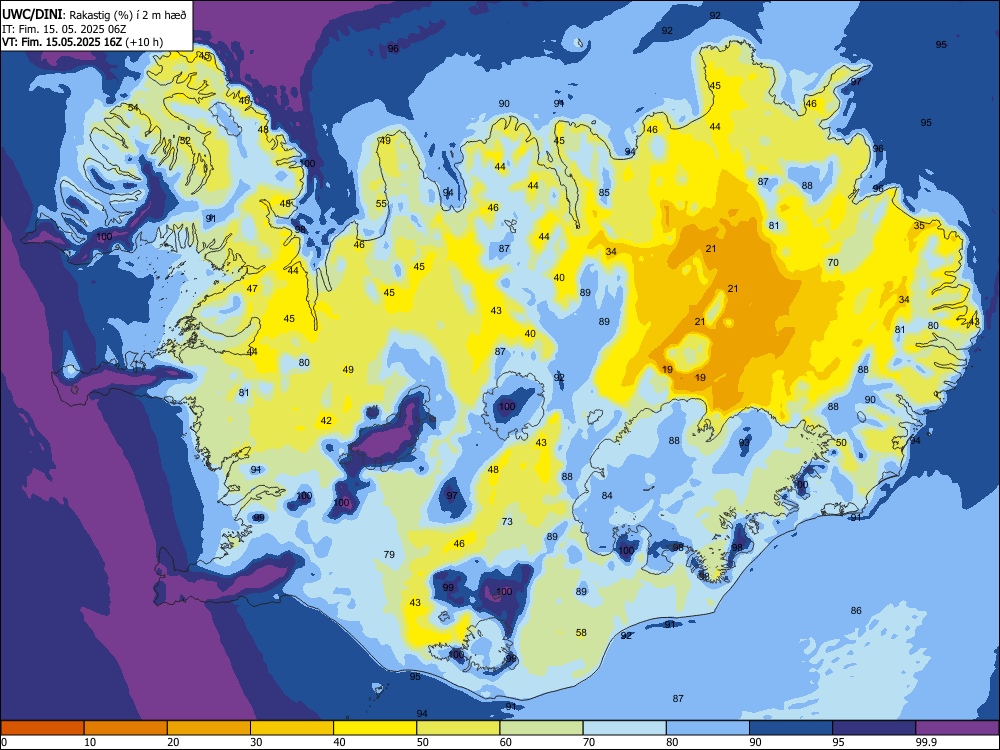Select the medium blue 90–95 legend swatch
Viewport: 1000px width, 750px height.
pyautogui.click(x=791, y=728)
